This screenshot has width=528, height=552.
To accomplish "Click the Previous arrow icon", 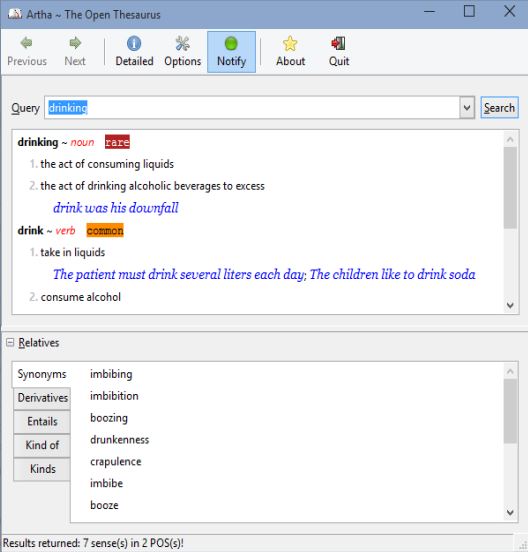I will (x=26, y=43).
